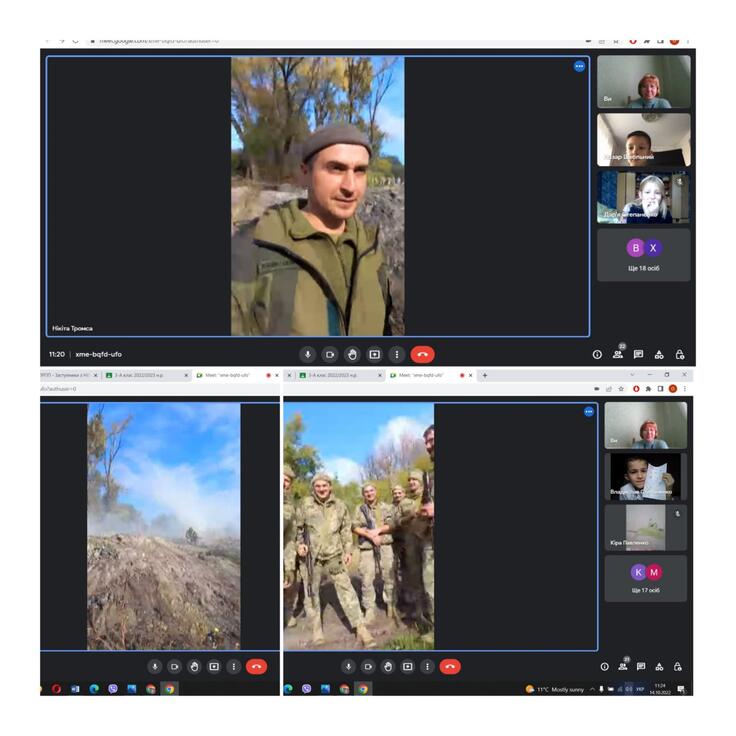Raise hand in the top Meet window
This screenshot has height=736, width=736.
coord(352,354)
